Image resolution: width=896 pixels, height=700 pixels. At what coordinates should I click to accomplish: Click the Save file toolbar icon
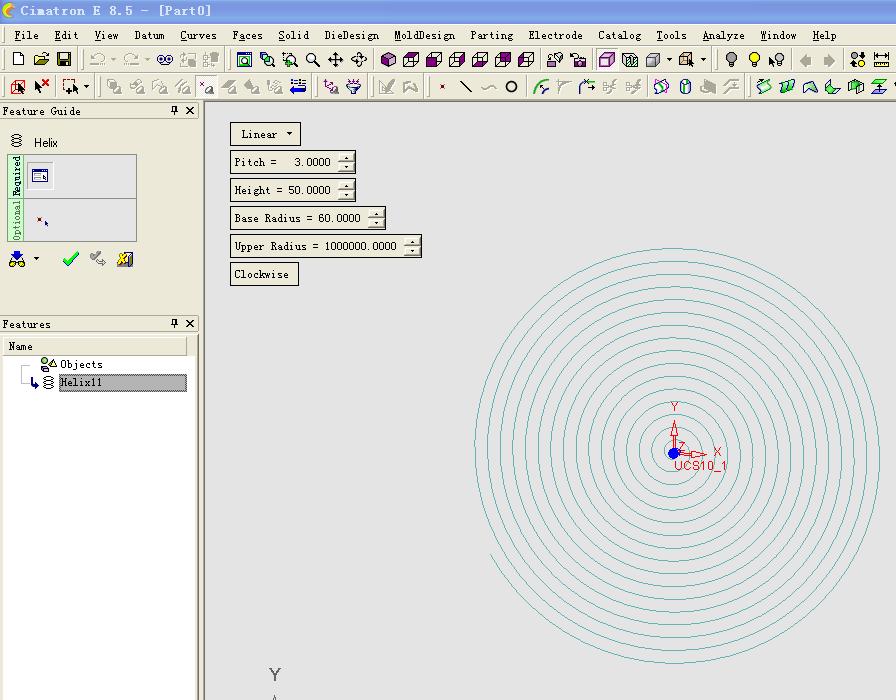(64, 60)
